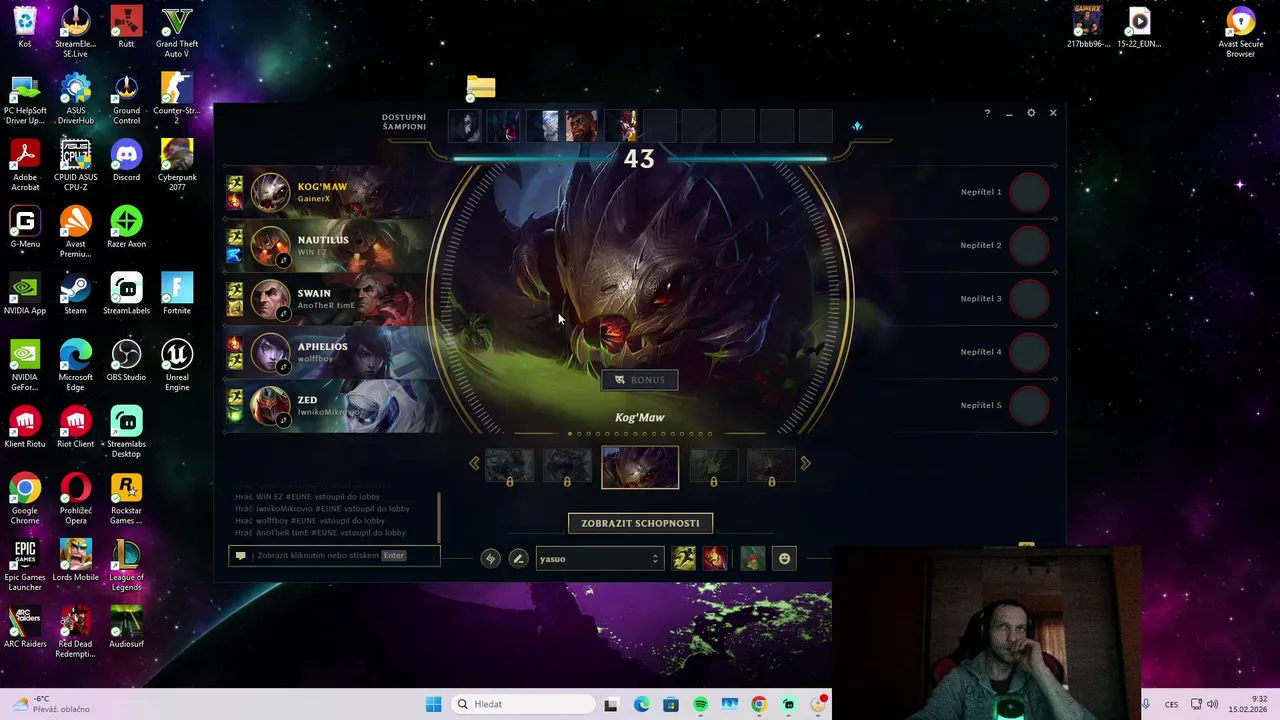This screenshot has width=1280, height=720.
Task: Open the client help question mark
Action: coord(987,113)
